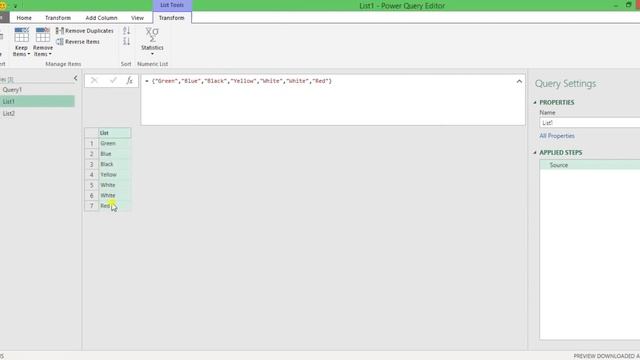The width and height of the screenshot is (640, 360).
Task: Sort the list descending
Action: coord(127,41)
